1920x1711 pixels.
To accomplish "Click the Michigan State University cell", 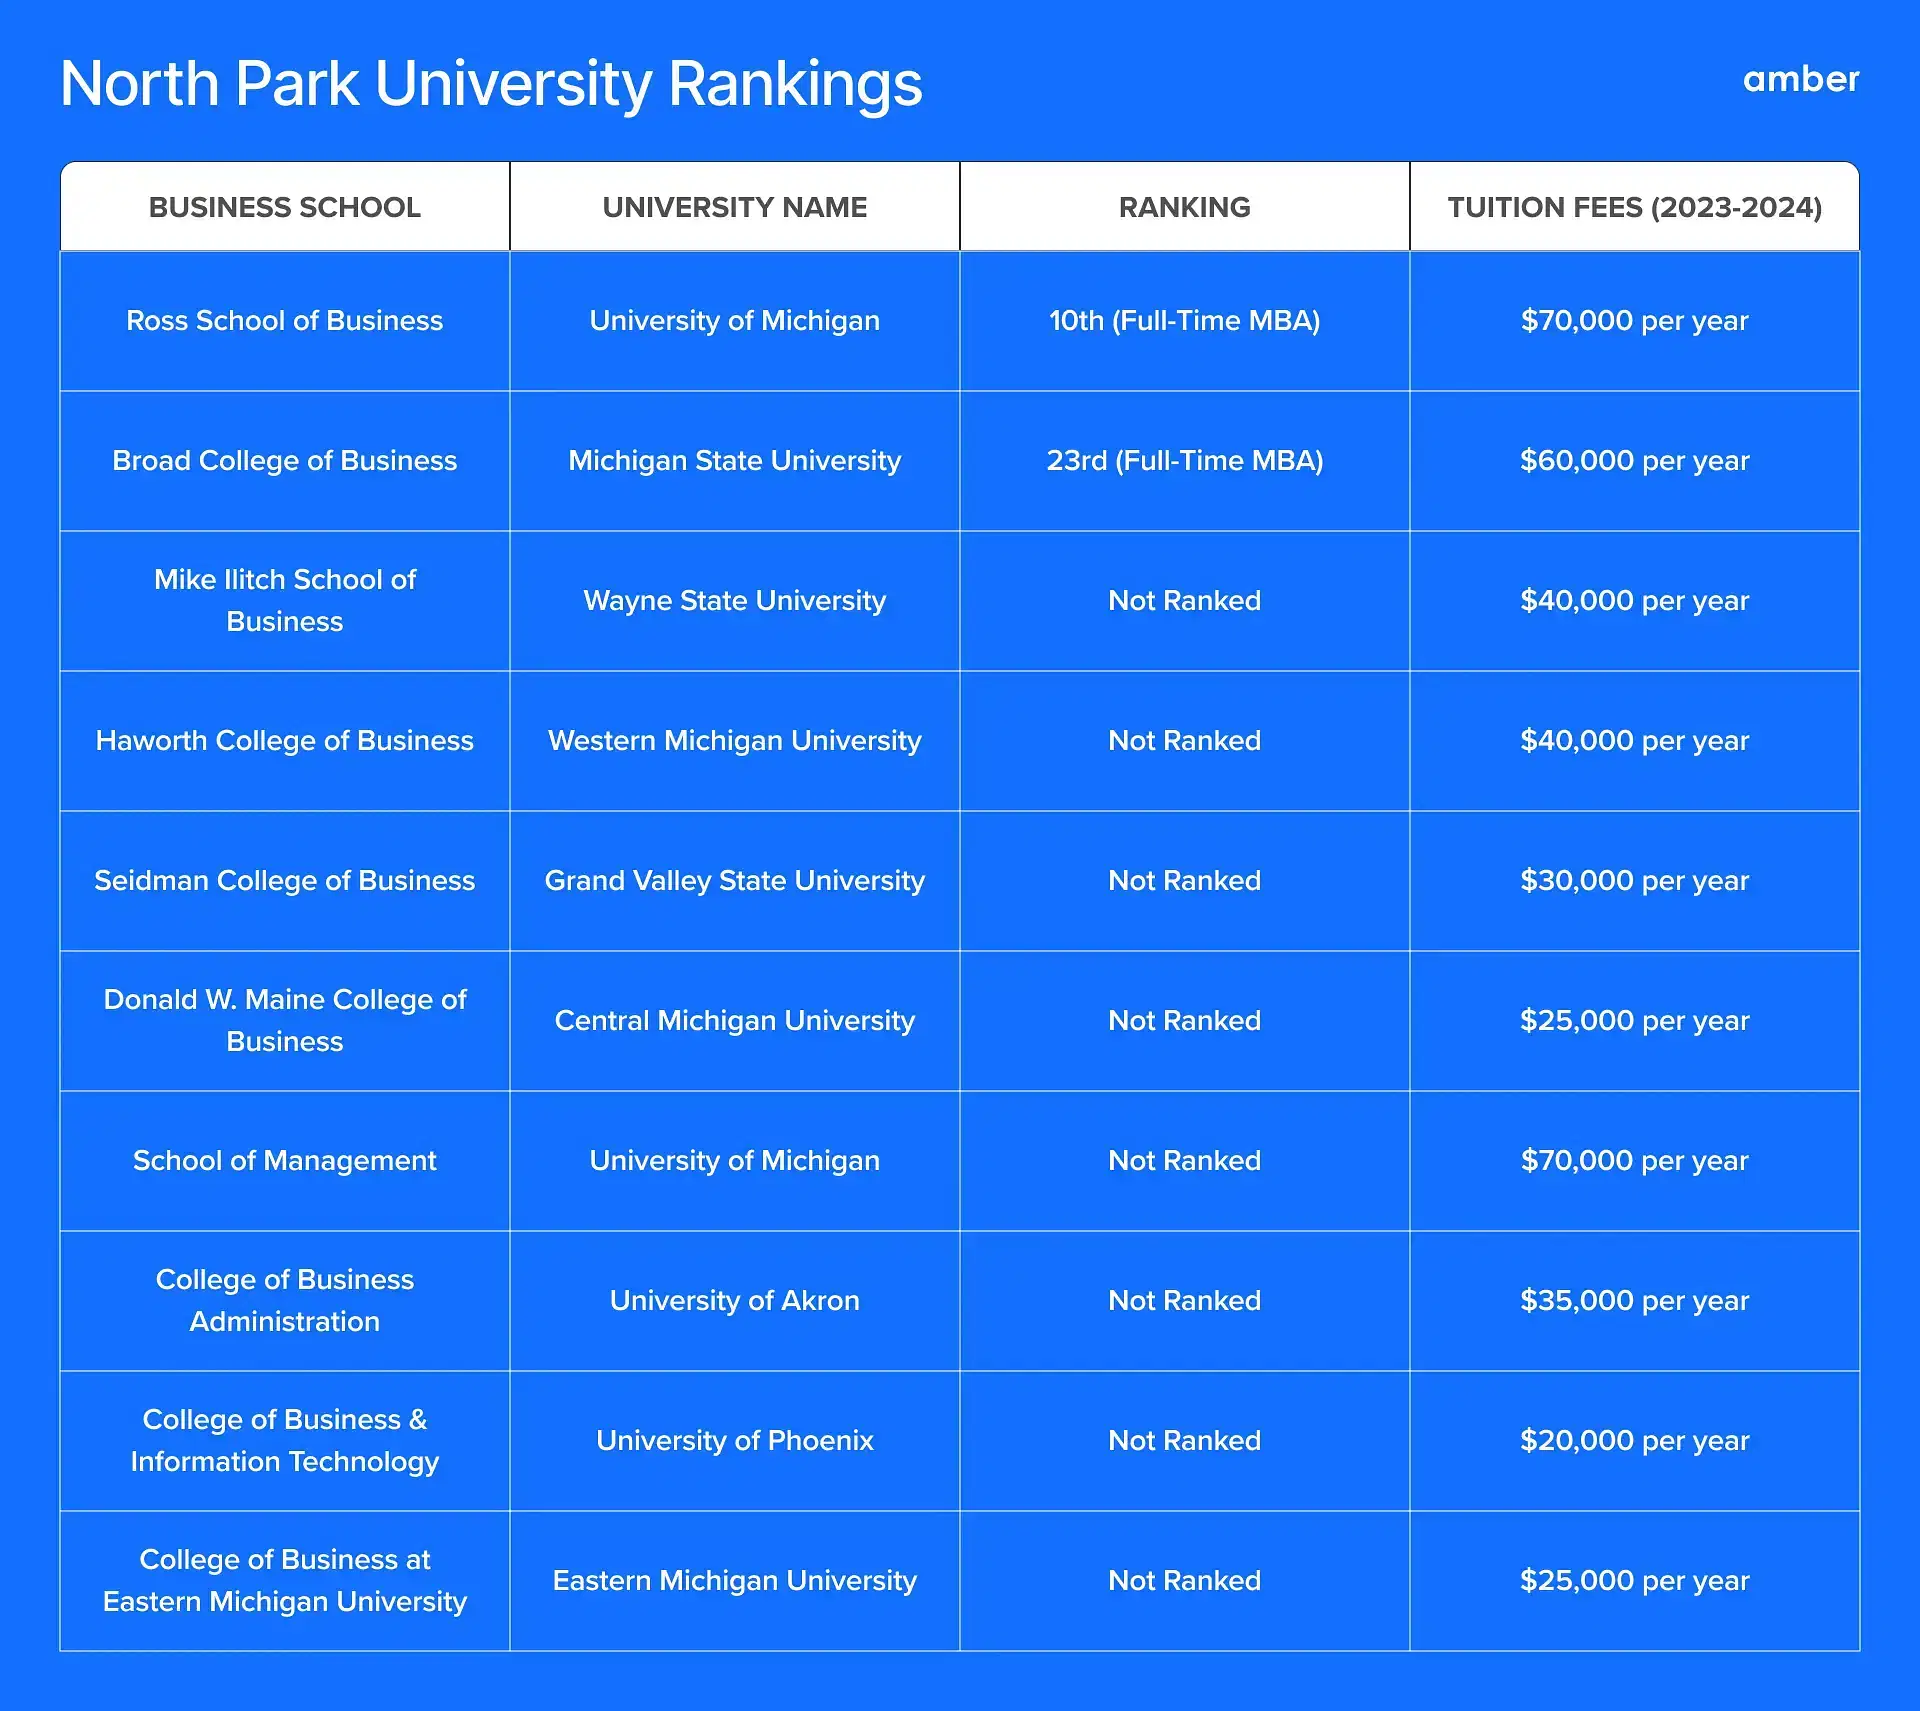I will click(735, 460).
